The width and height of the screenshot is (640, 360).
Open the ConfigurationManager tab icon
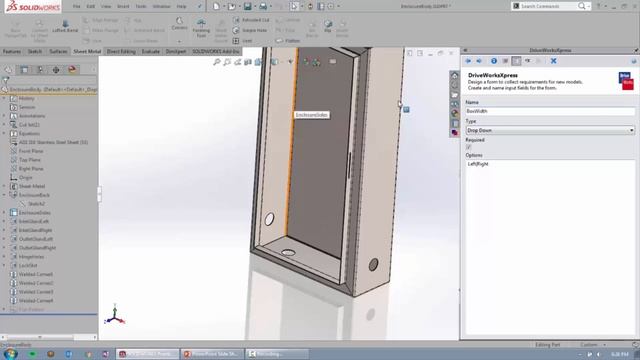[x=40, y=69]
